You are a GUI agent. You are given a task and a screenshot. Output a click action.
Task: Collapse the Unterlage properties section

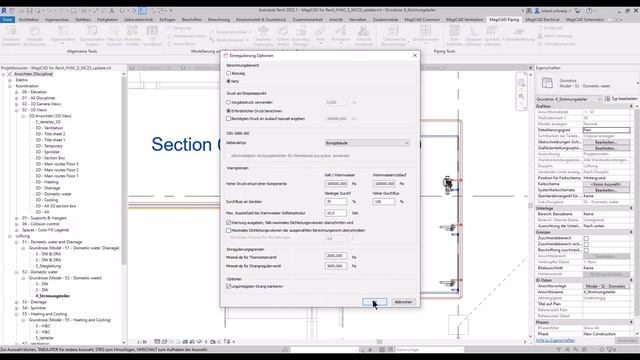point(631,208)
